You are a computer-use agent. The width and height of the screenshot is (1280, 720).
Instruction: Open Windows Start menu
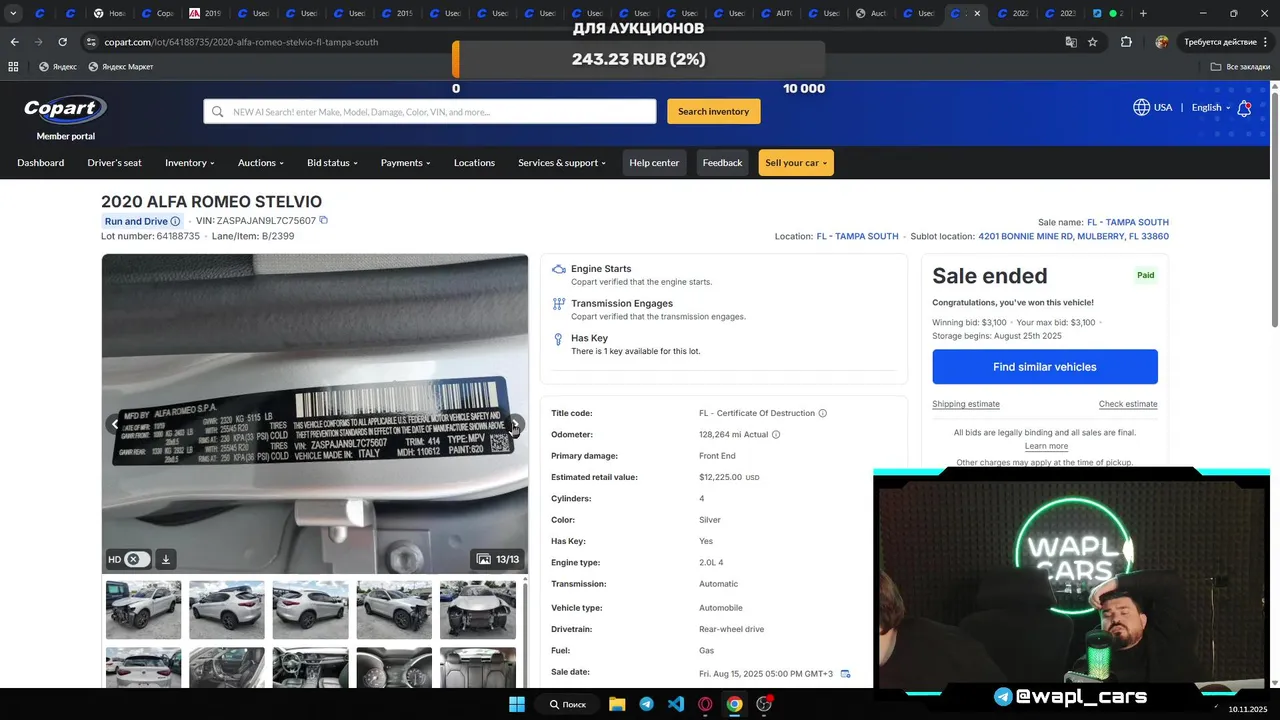[517, 704]
